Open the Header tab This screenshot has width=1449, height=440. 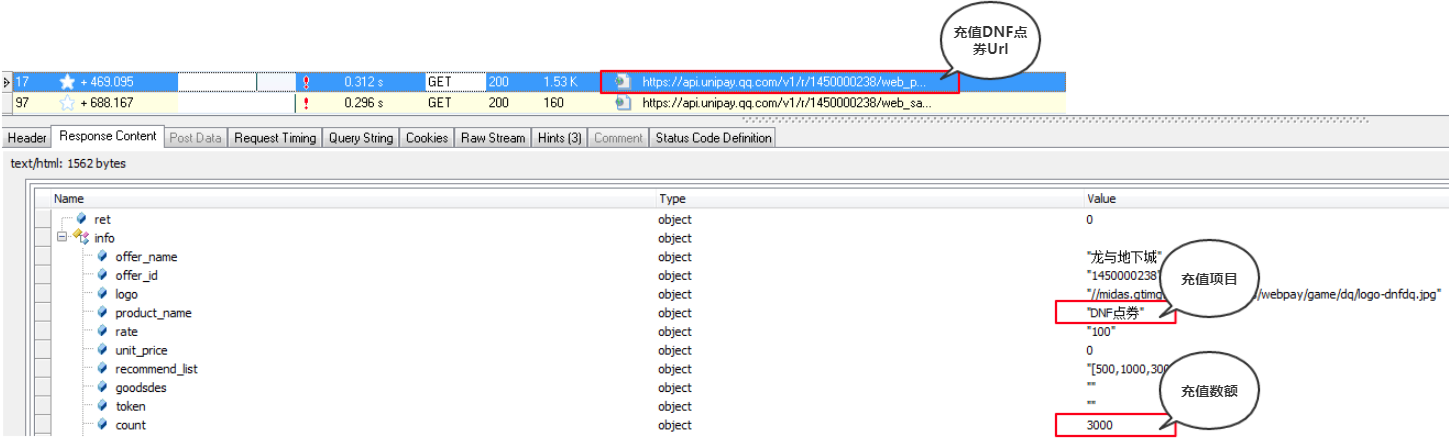(27, 138)
